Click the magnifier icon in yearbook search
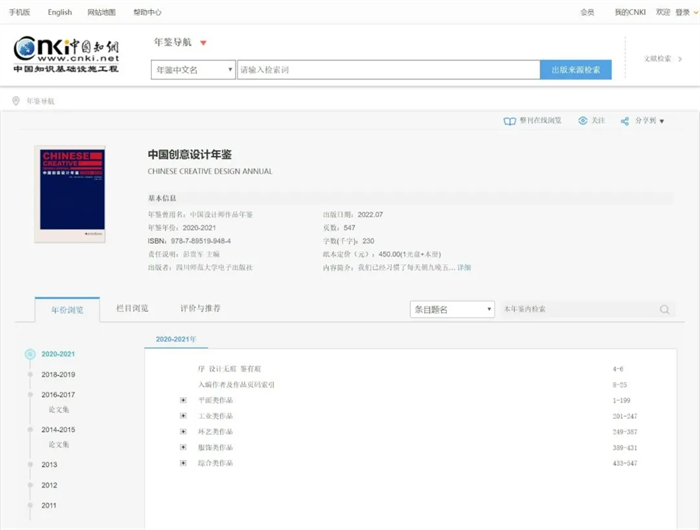The image size is (700, 530). 664,310
